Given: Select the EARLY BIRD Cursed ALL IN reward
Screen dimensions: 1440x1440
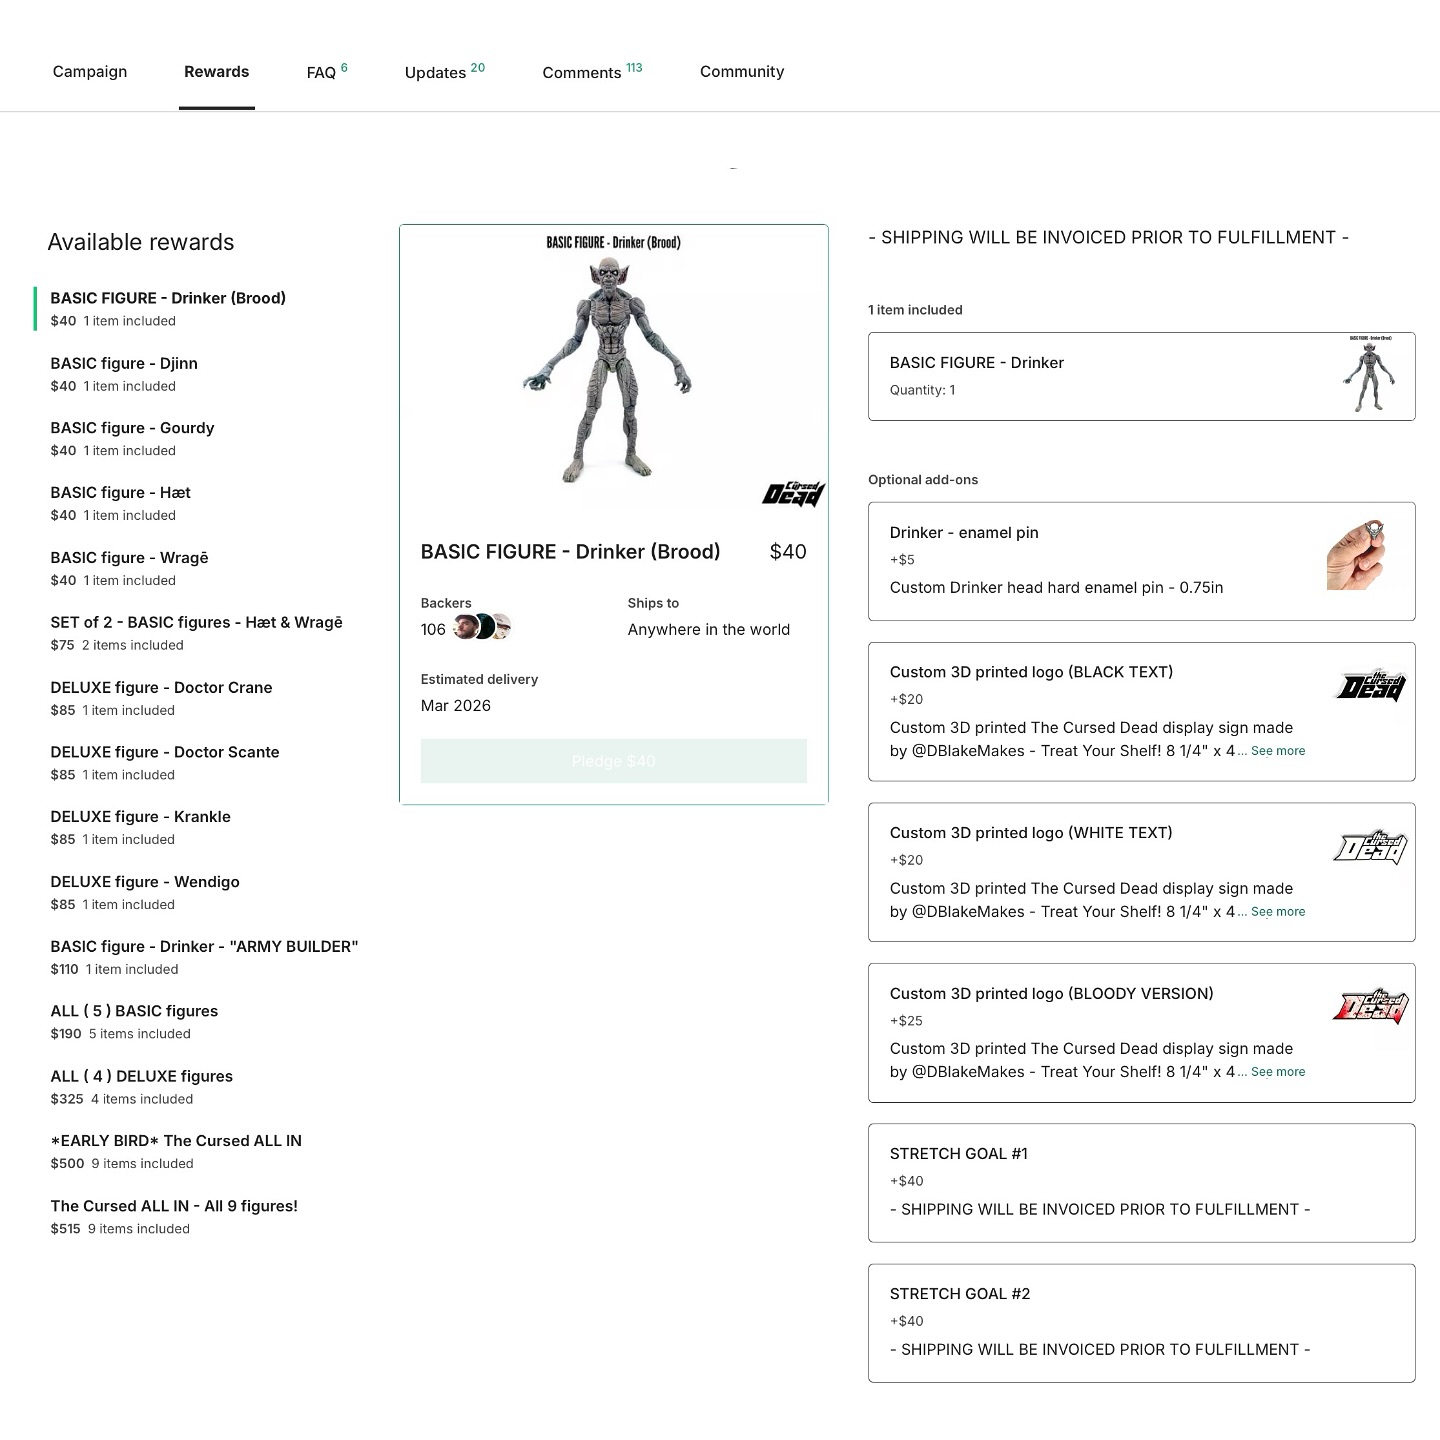Looking at the screenshot, I should tap(176, 1140).
